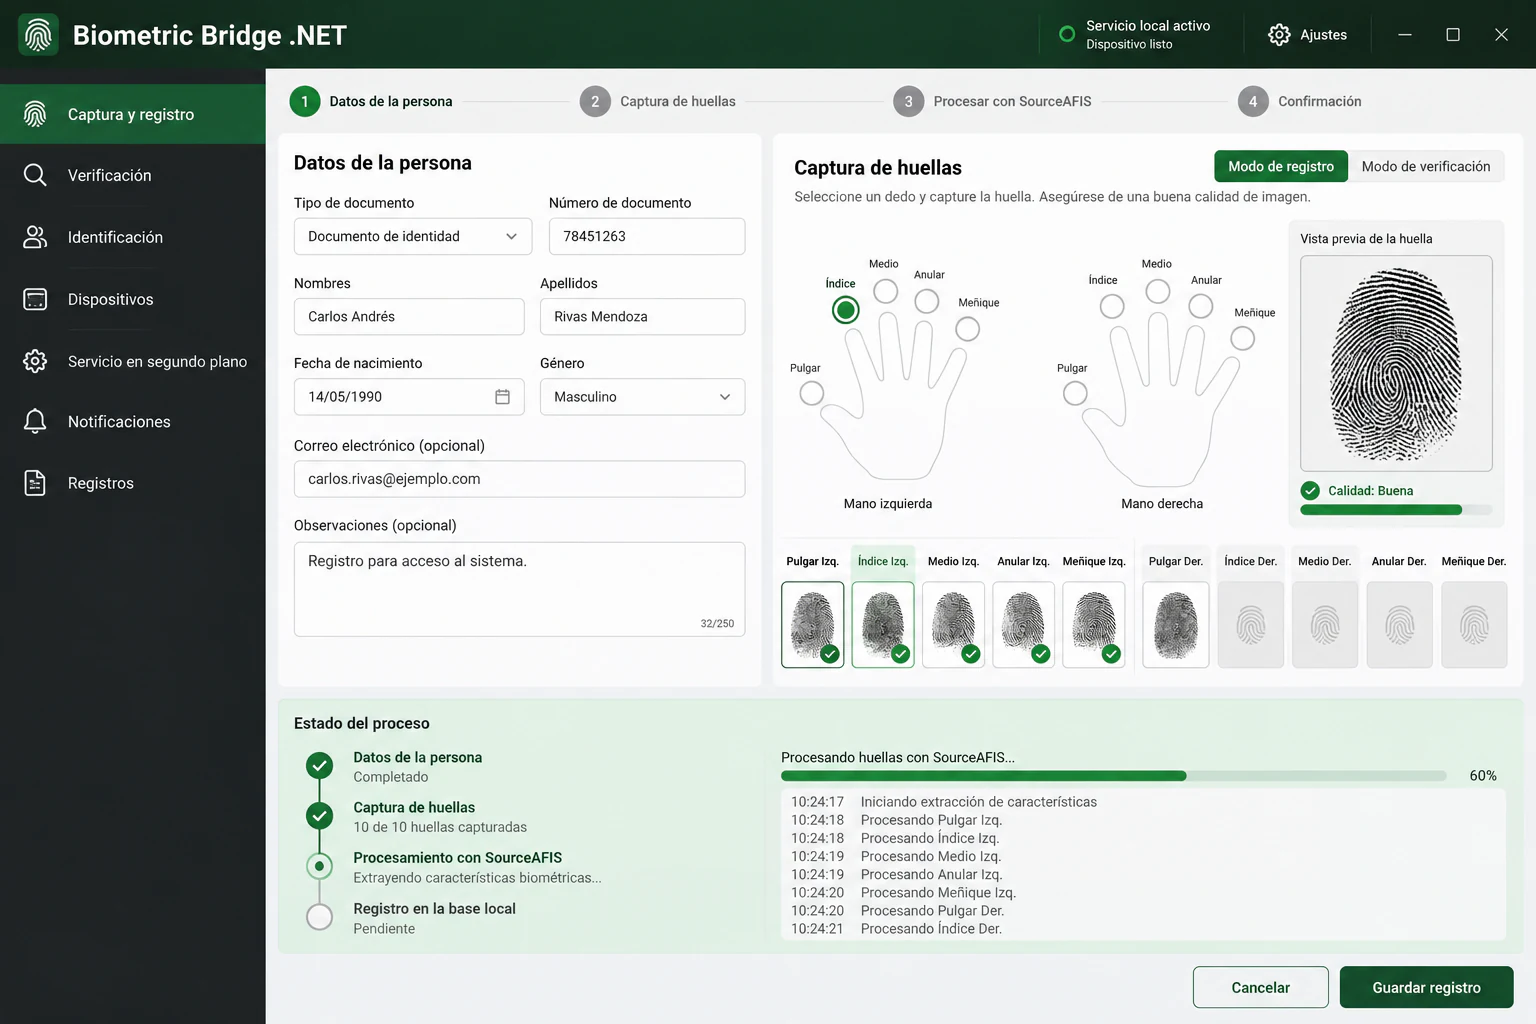Open the Género dropdown

(x=642, y=397)
